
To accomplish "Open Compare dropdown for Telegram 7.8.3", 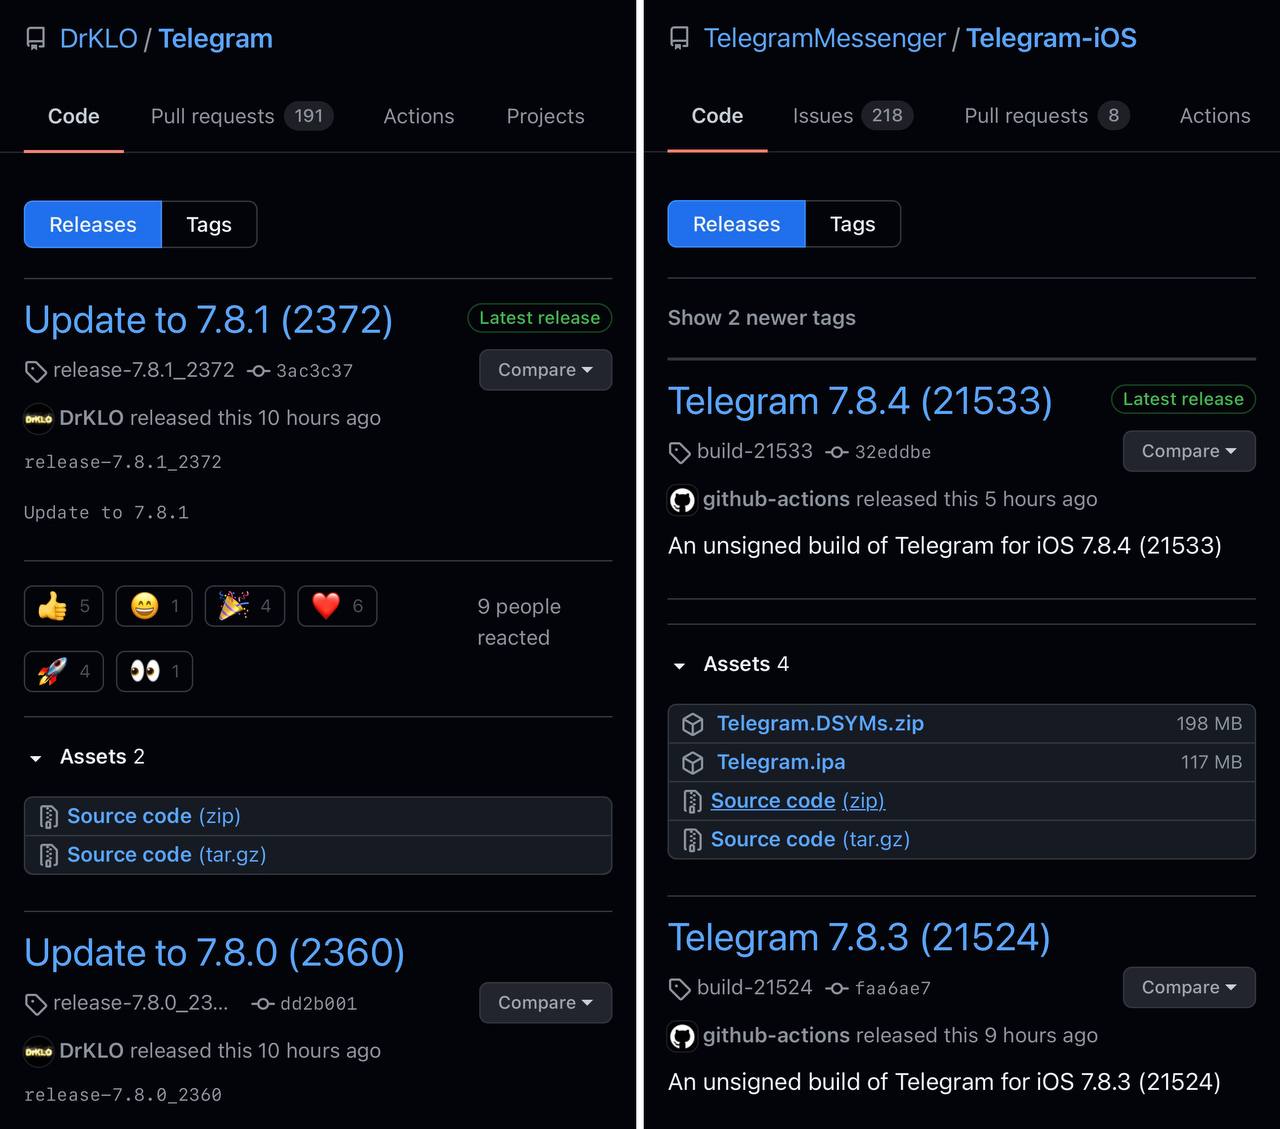I will 1189,987.
